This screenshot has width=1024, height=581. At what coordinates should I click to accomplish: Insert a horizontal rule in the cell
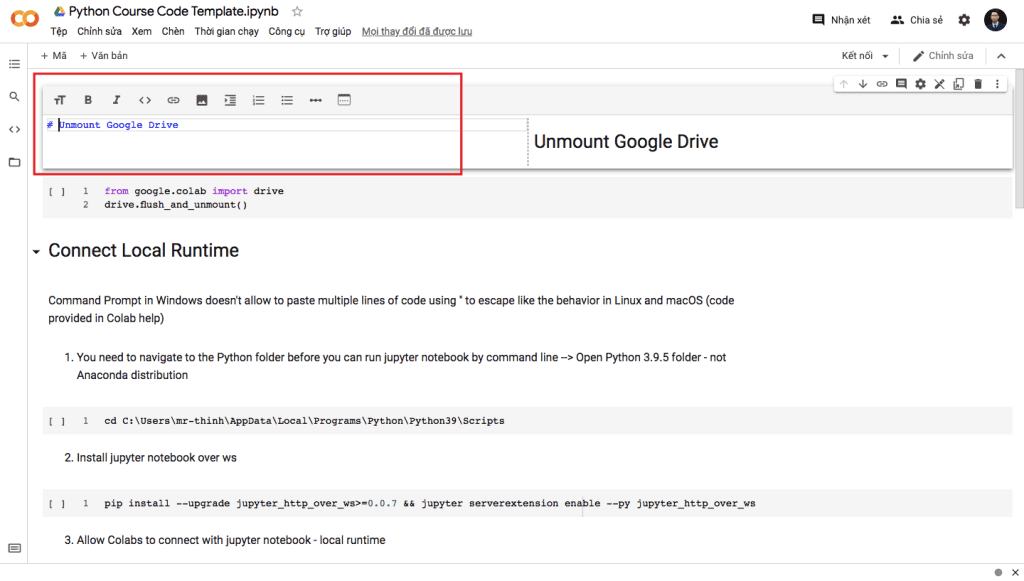316,100
